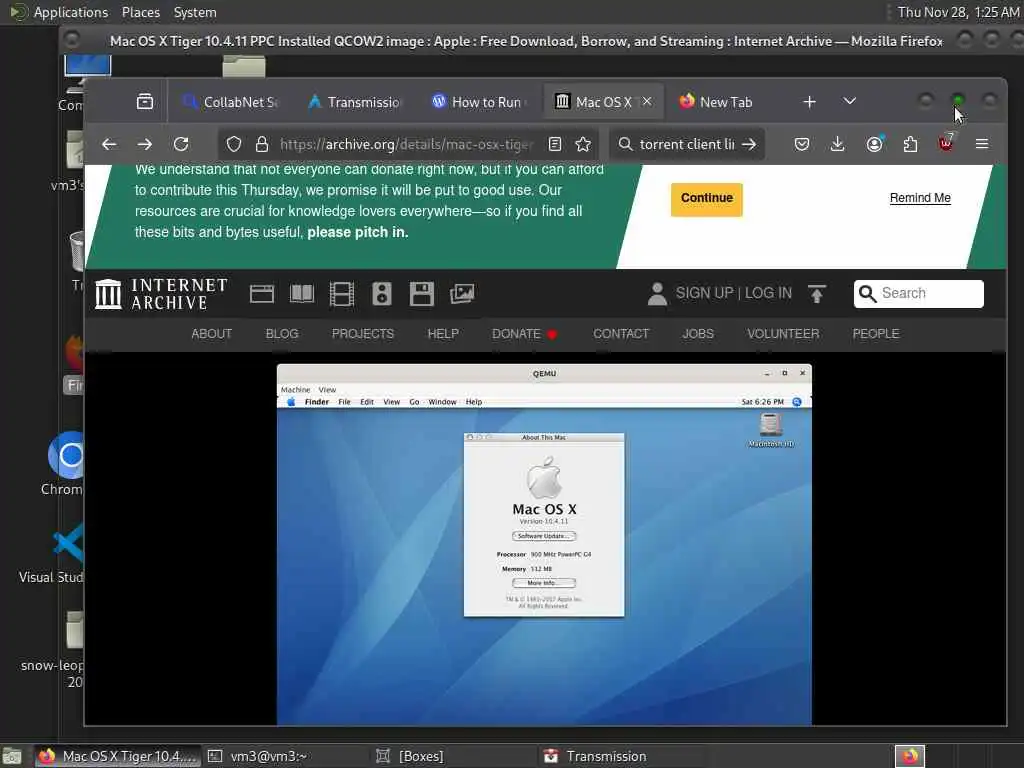This screenshot has height=768, width=1024.
Task: Click the show desktop icon in taskbar
Action: (x=12, y=756)
